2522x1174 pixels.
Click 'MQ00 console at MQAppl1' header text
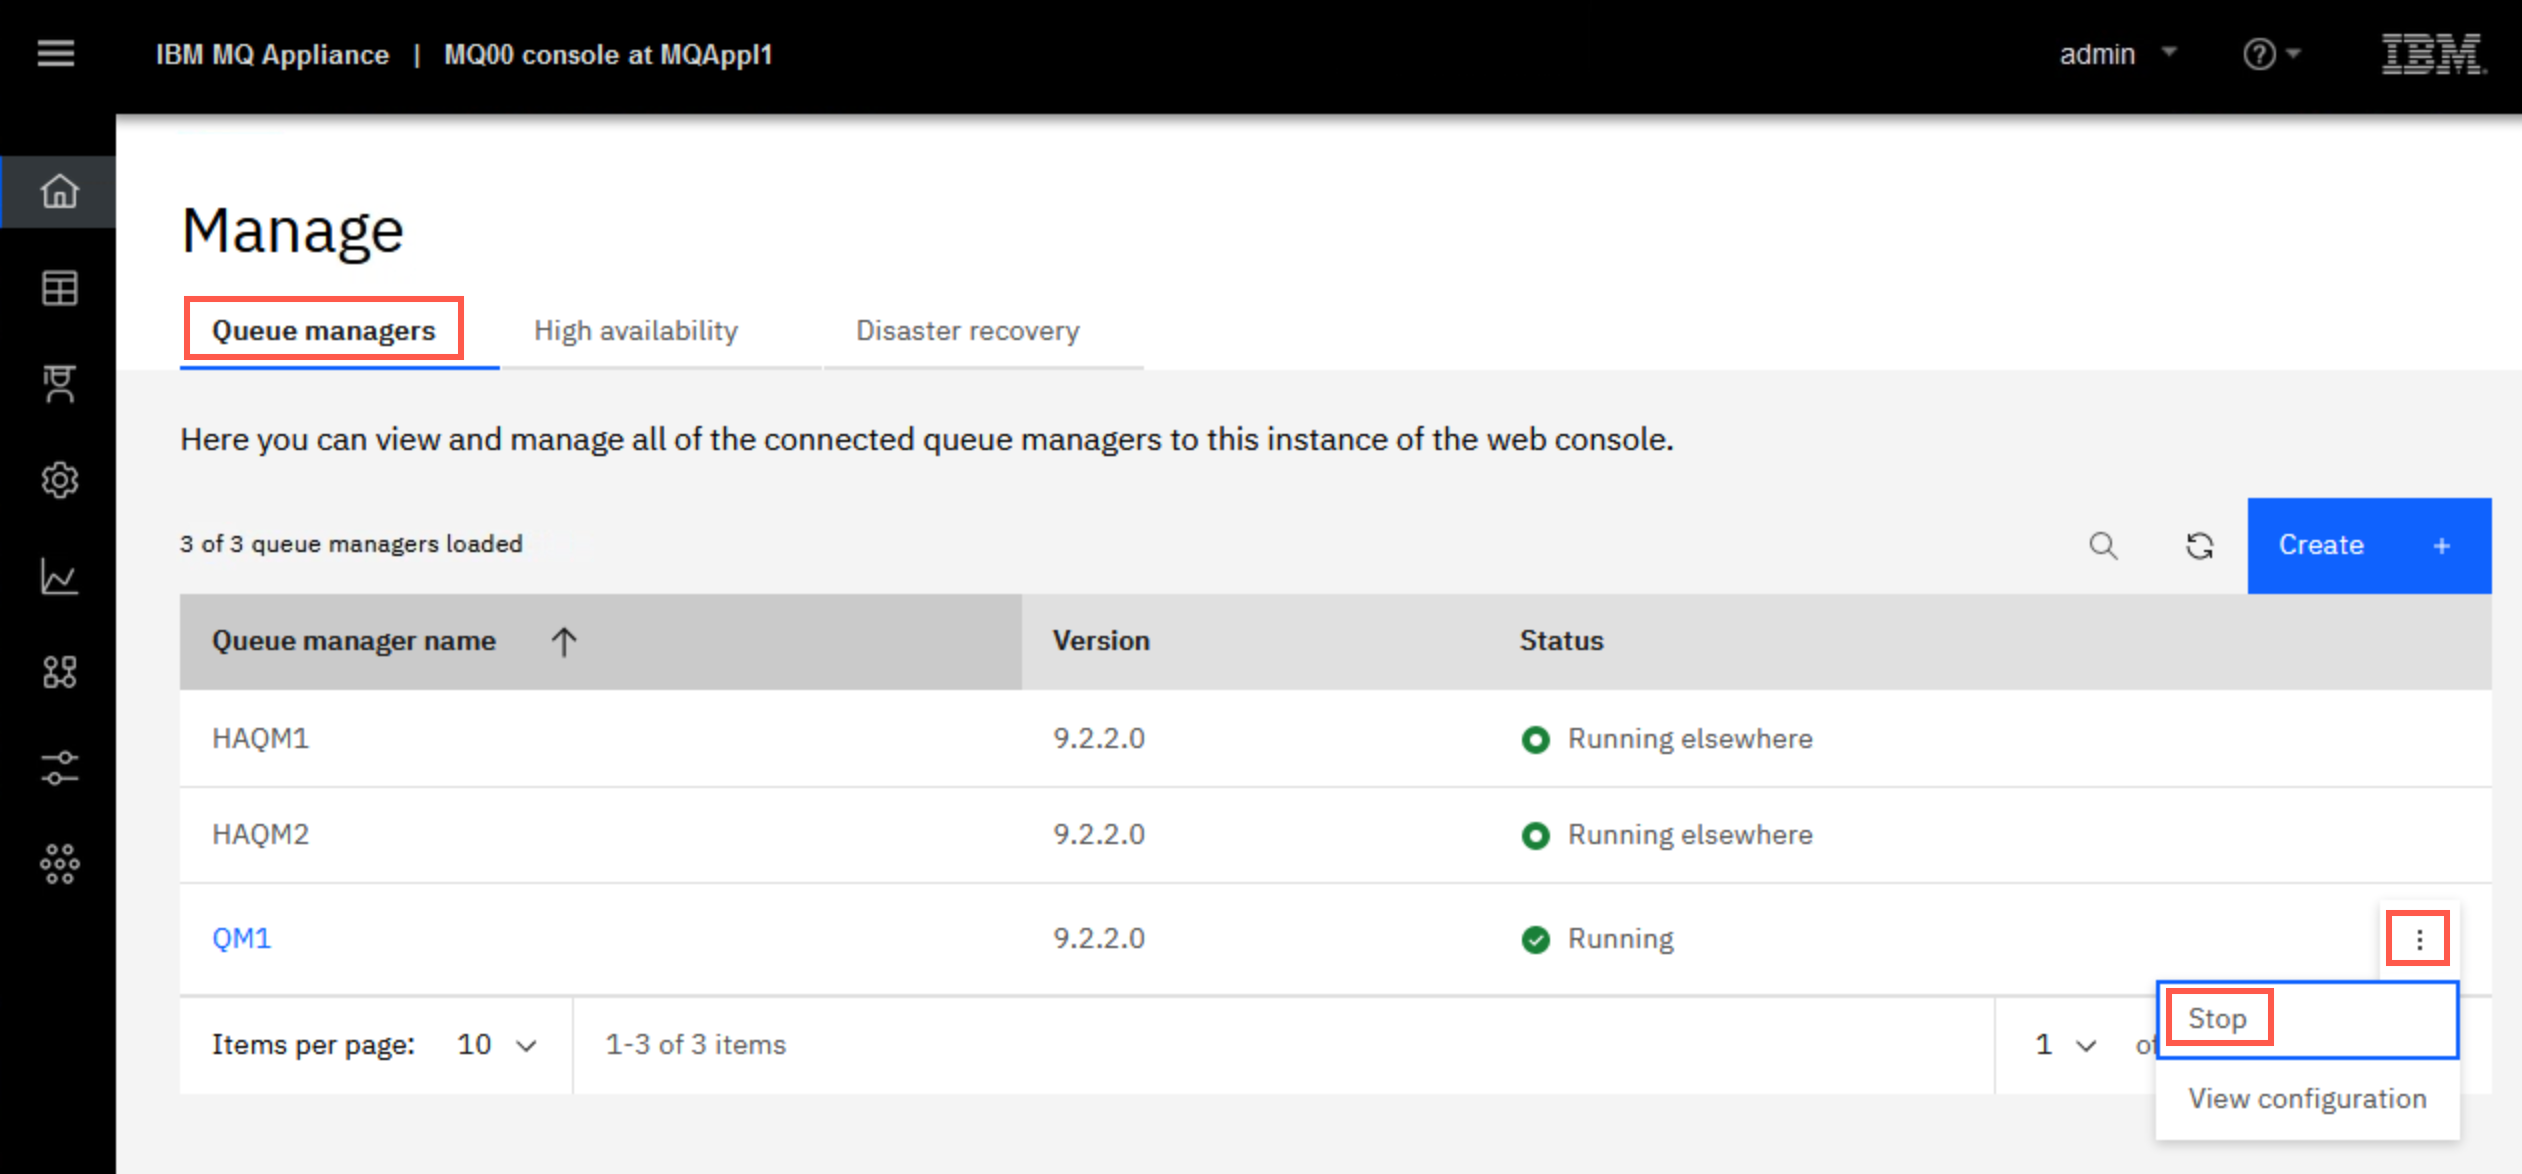tap(608, 54)
